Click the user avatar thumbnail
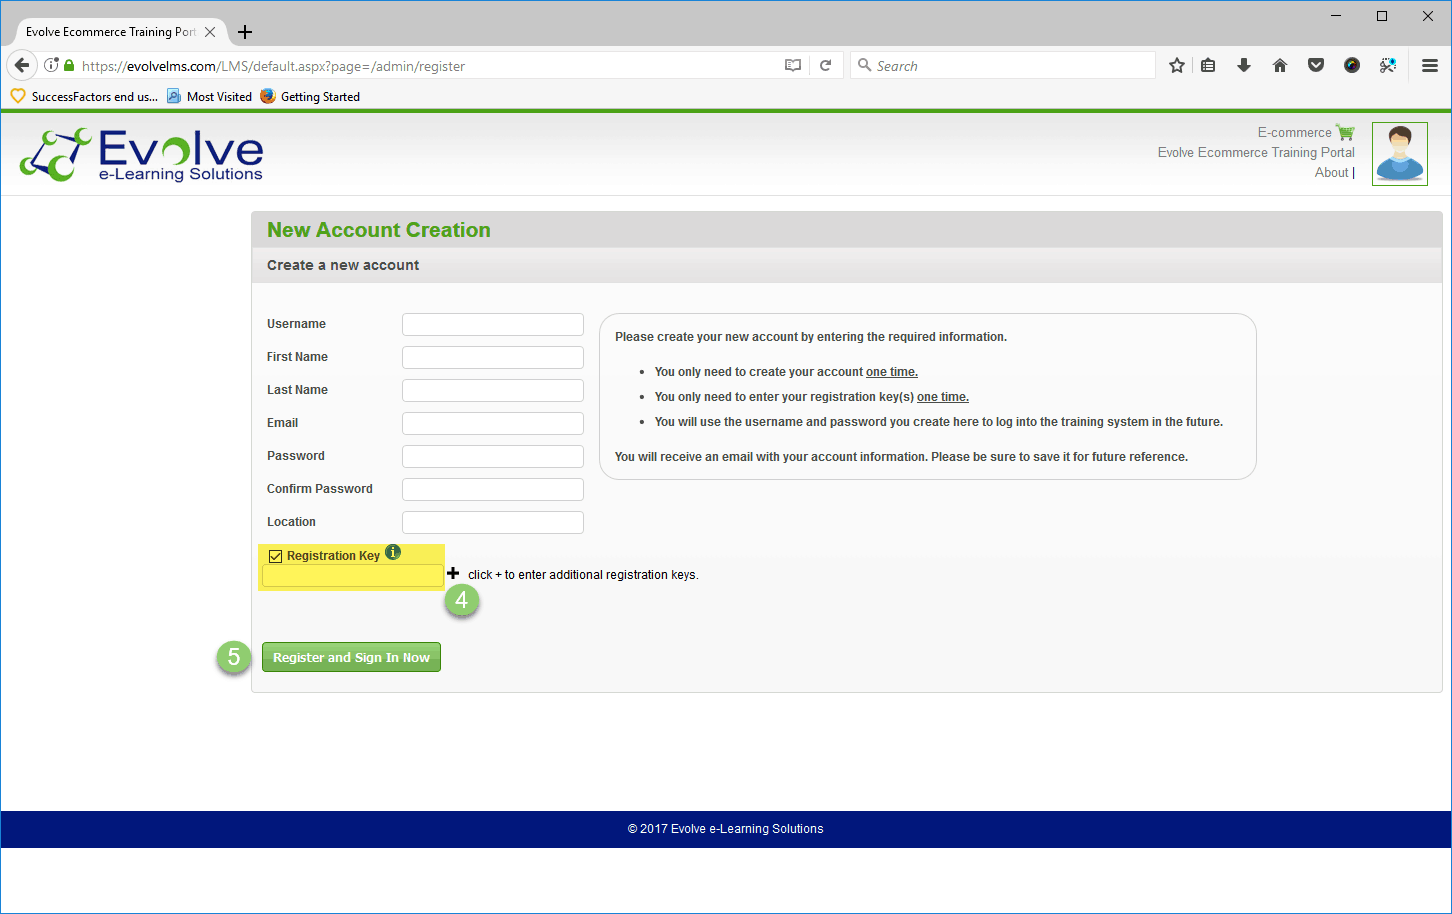Image resolution: width=1452 pixels, height=914 pixels. click(1399, 154)
